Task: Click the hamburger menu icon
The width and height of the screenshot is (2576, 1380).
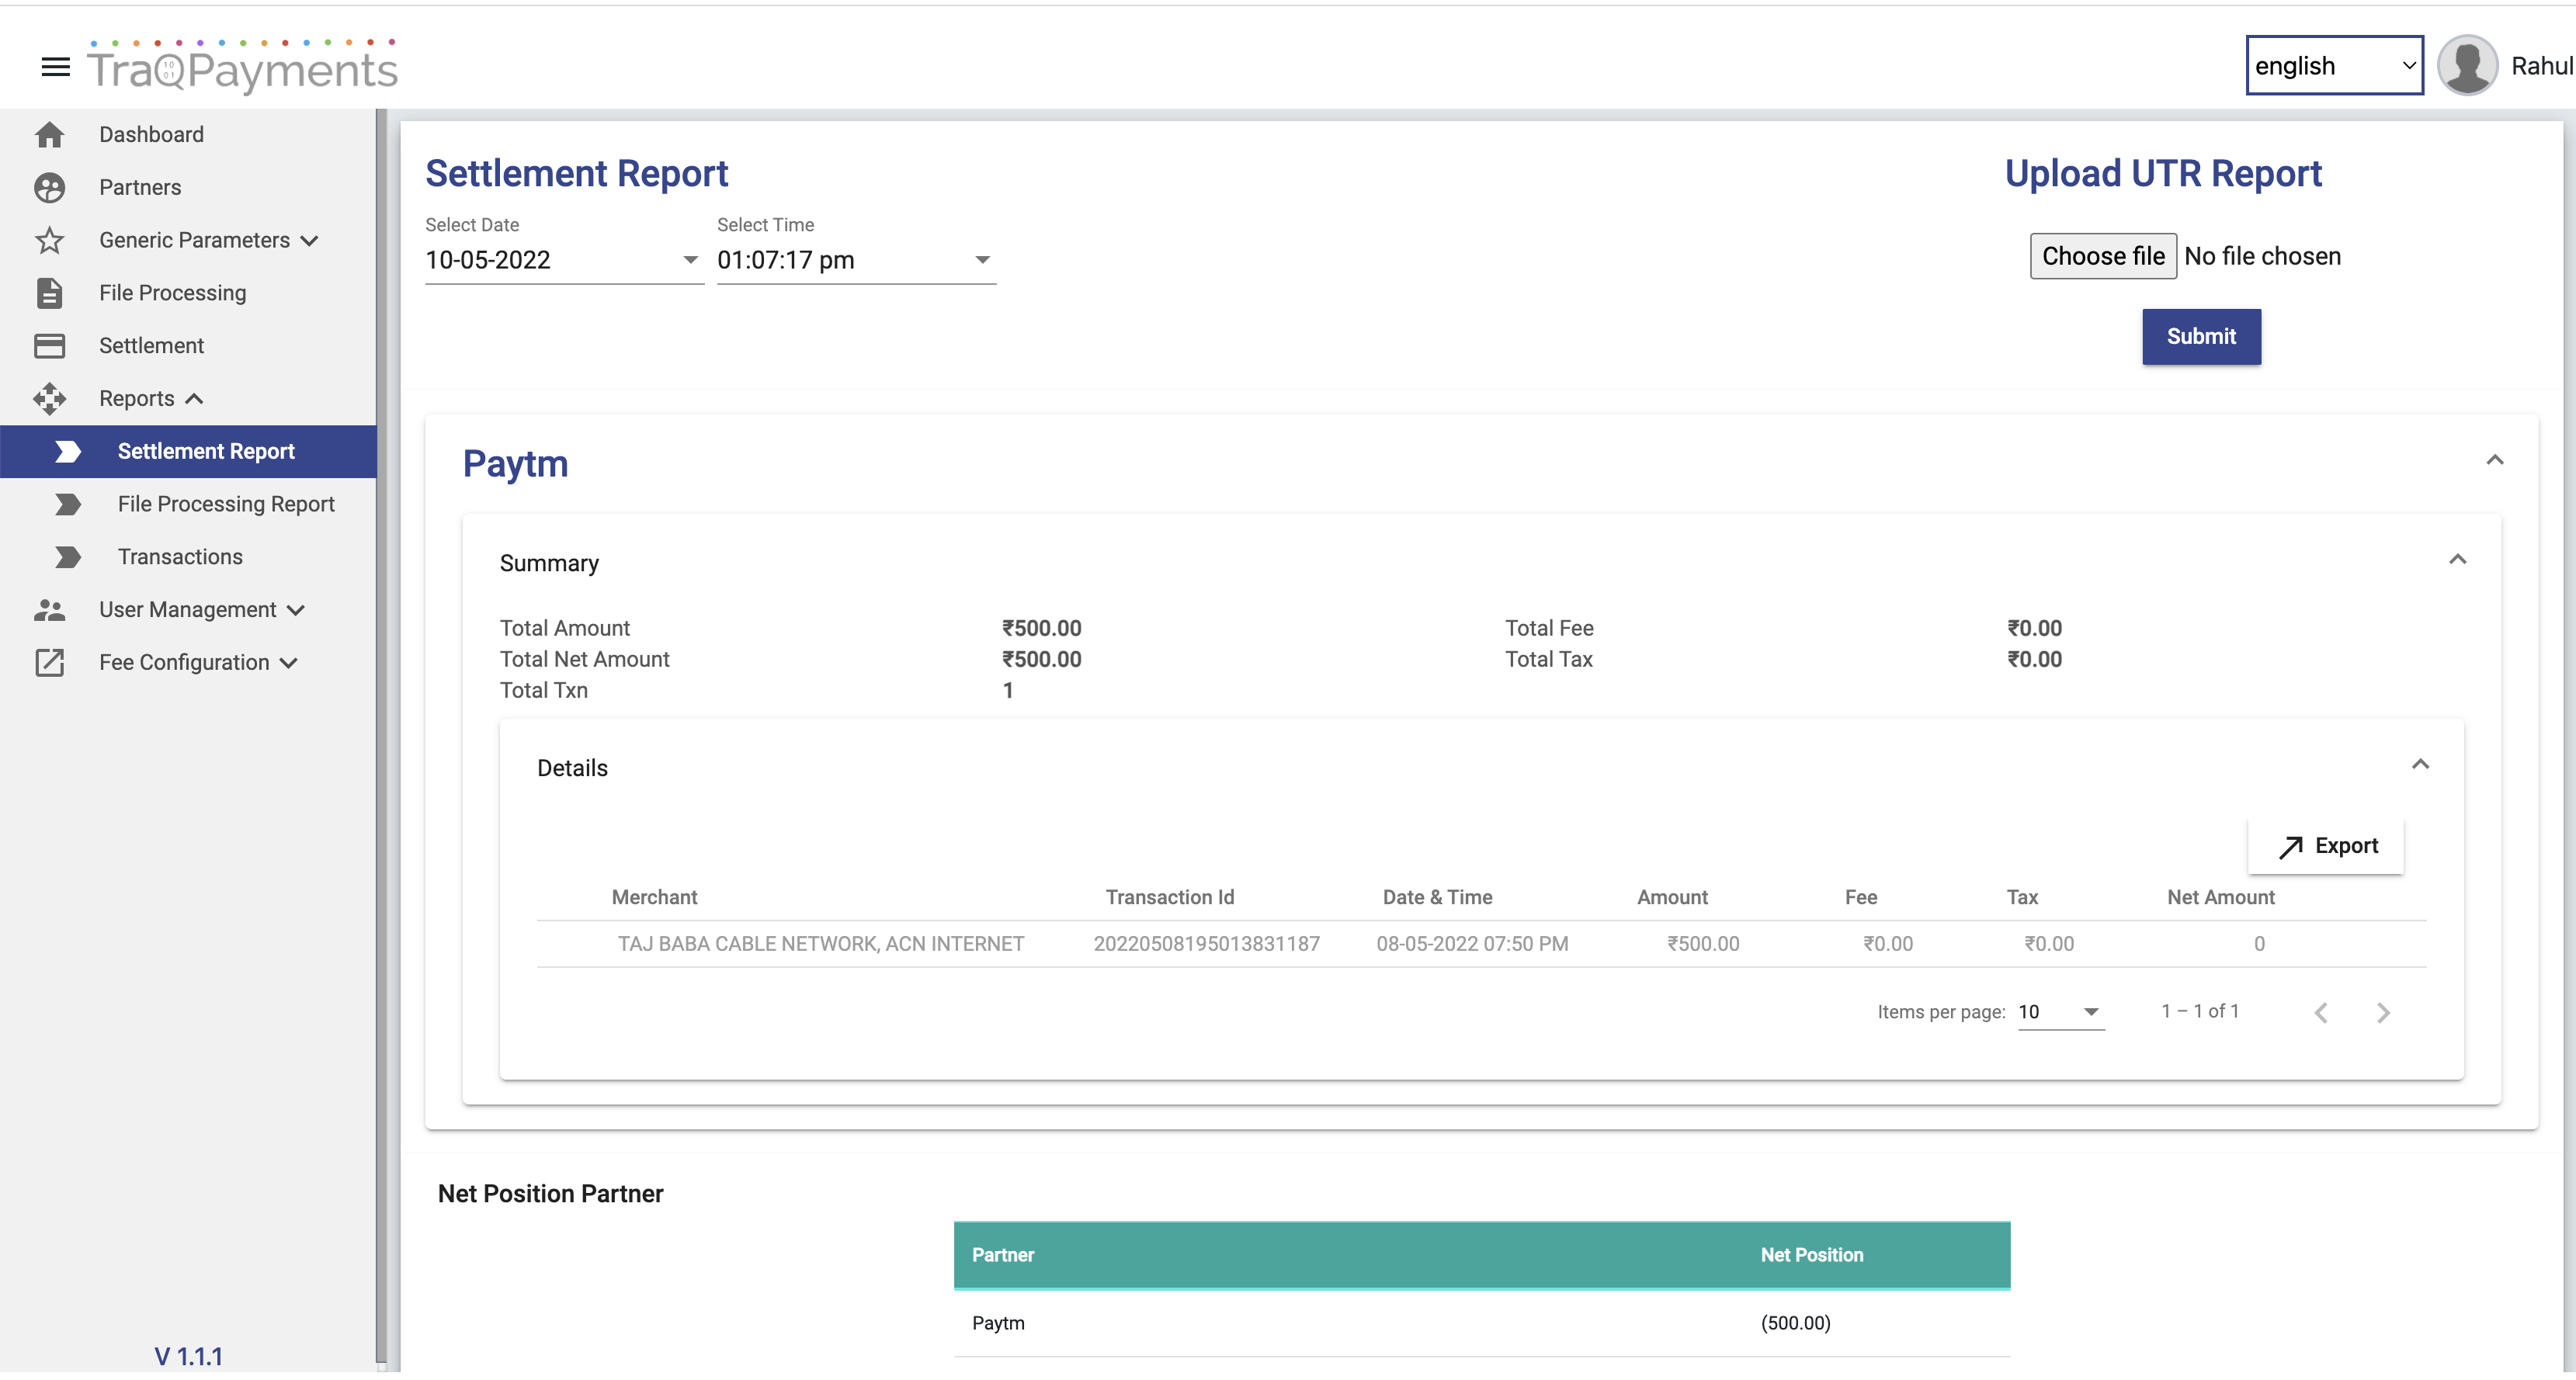Action: coord(55,67)
